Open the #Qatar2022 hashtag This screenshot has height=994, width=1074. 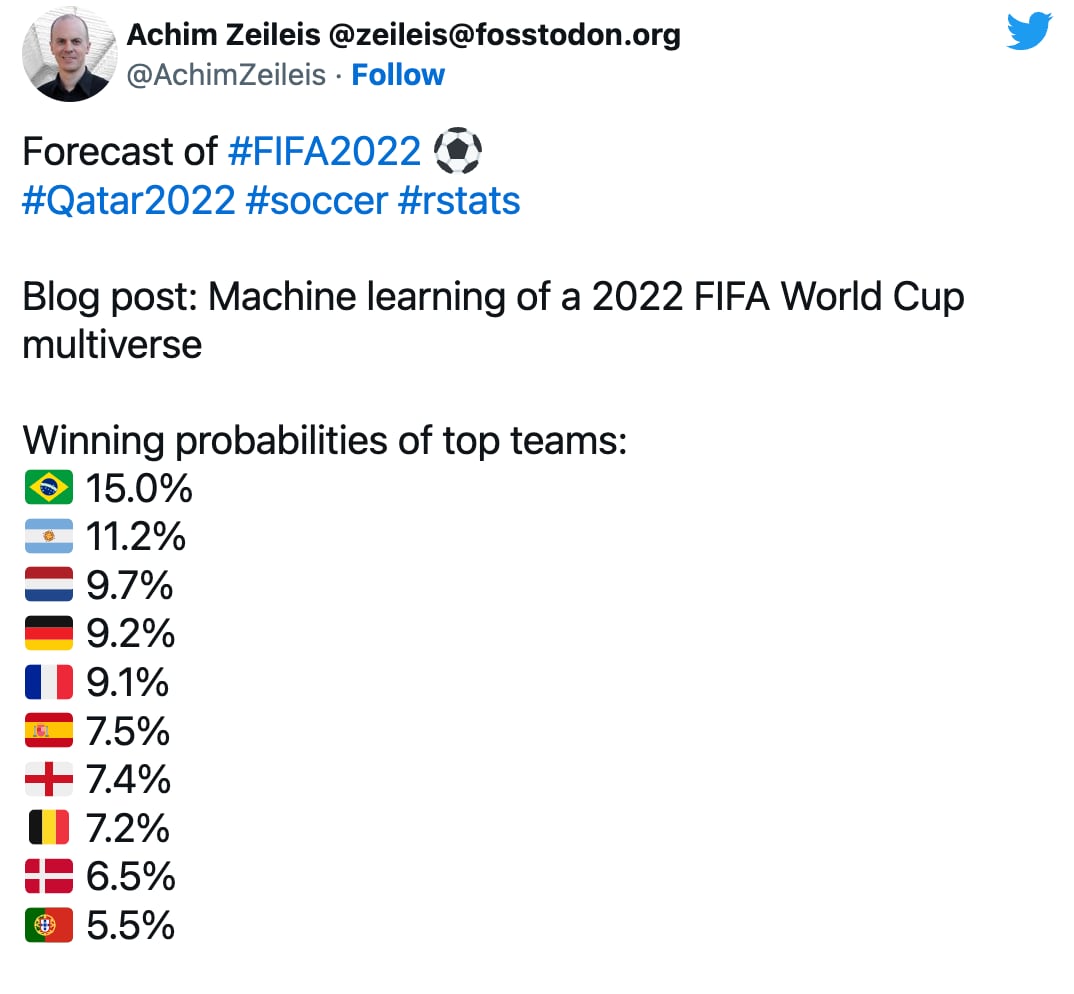point(128,201)
